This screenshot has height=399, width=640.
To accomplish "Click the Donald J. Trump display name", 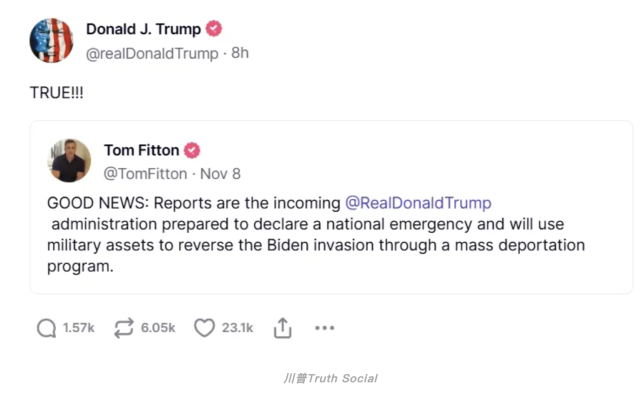I will click(143, 29).
